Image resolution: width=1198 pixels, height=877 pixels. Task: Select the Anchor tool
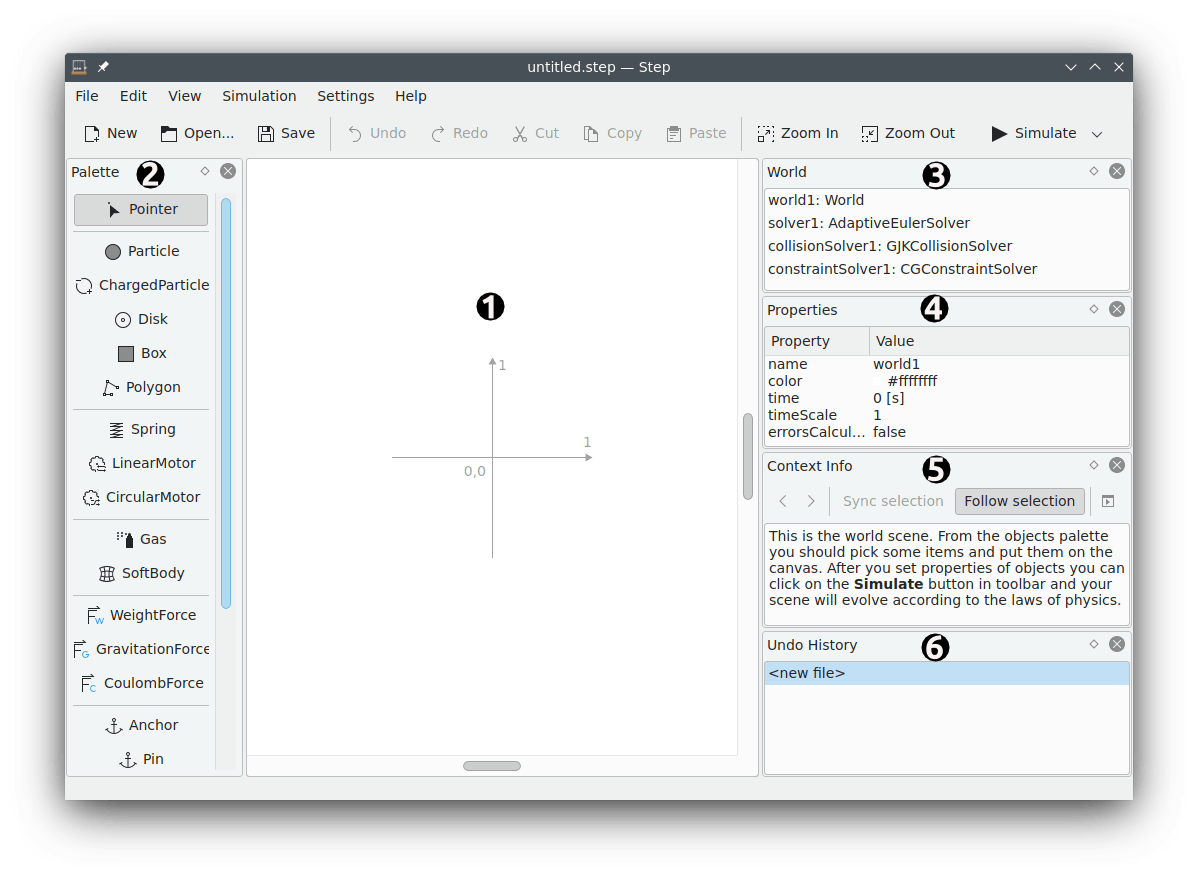click(x=141, y=725)
